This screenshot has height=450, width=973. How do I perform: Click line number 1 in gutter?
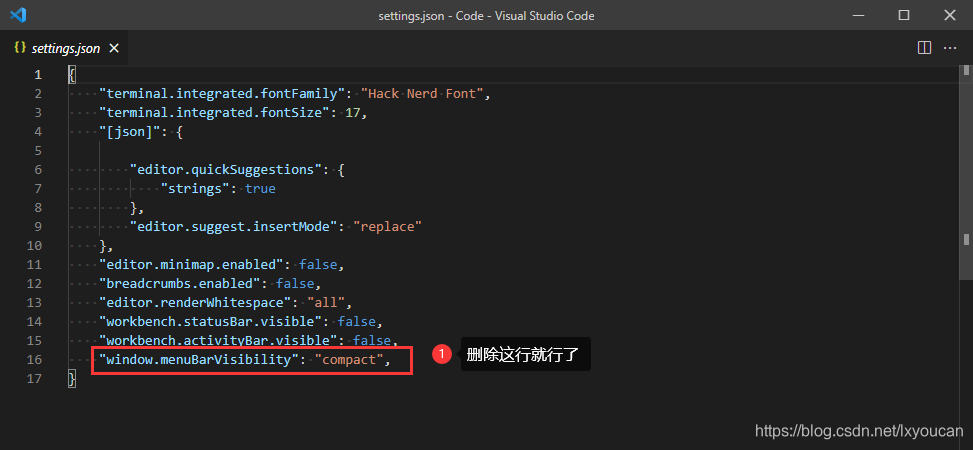tap(38, 75)
